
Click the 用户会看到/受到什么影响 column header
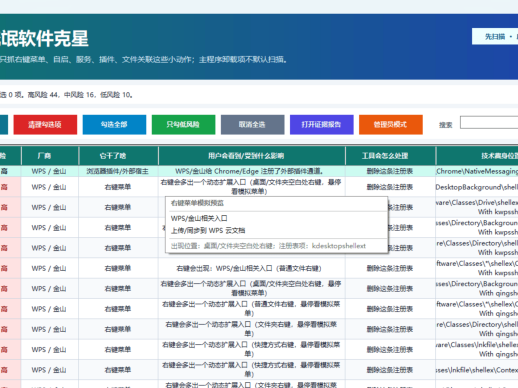[252, 156]
